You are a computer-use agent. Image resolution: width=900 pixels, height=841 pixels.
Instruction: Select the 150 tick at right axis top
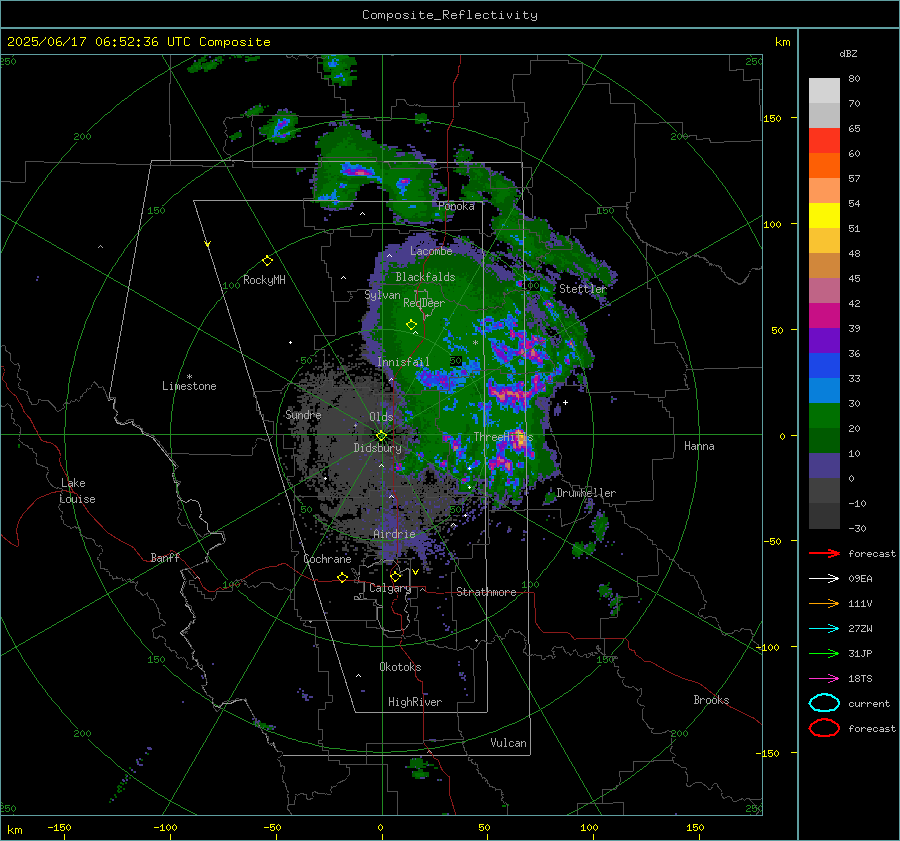772,118
